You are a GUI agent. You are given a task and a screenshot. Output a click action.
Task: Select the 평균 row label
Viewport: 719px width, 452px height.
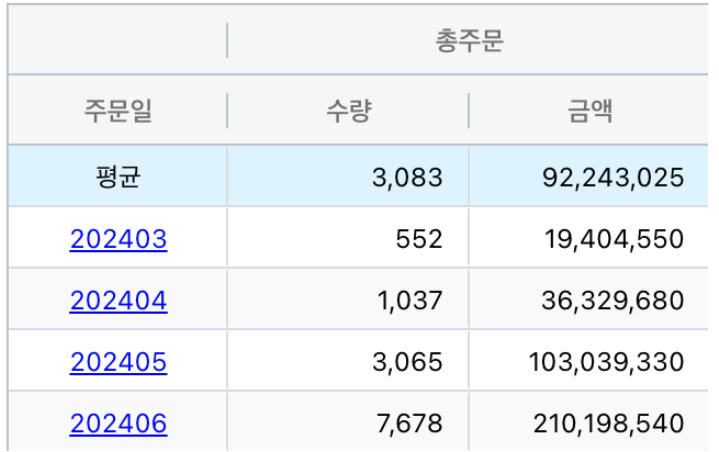pyautogui.click(x=118, y=176)
